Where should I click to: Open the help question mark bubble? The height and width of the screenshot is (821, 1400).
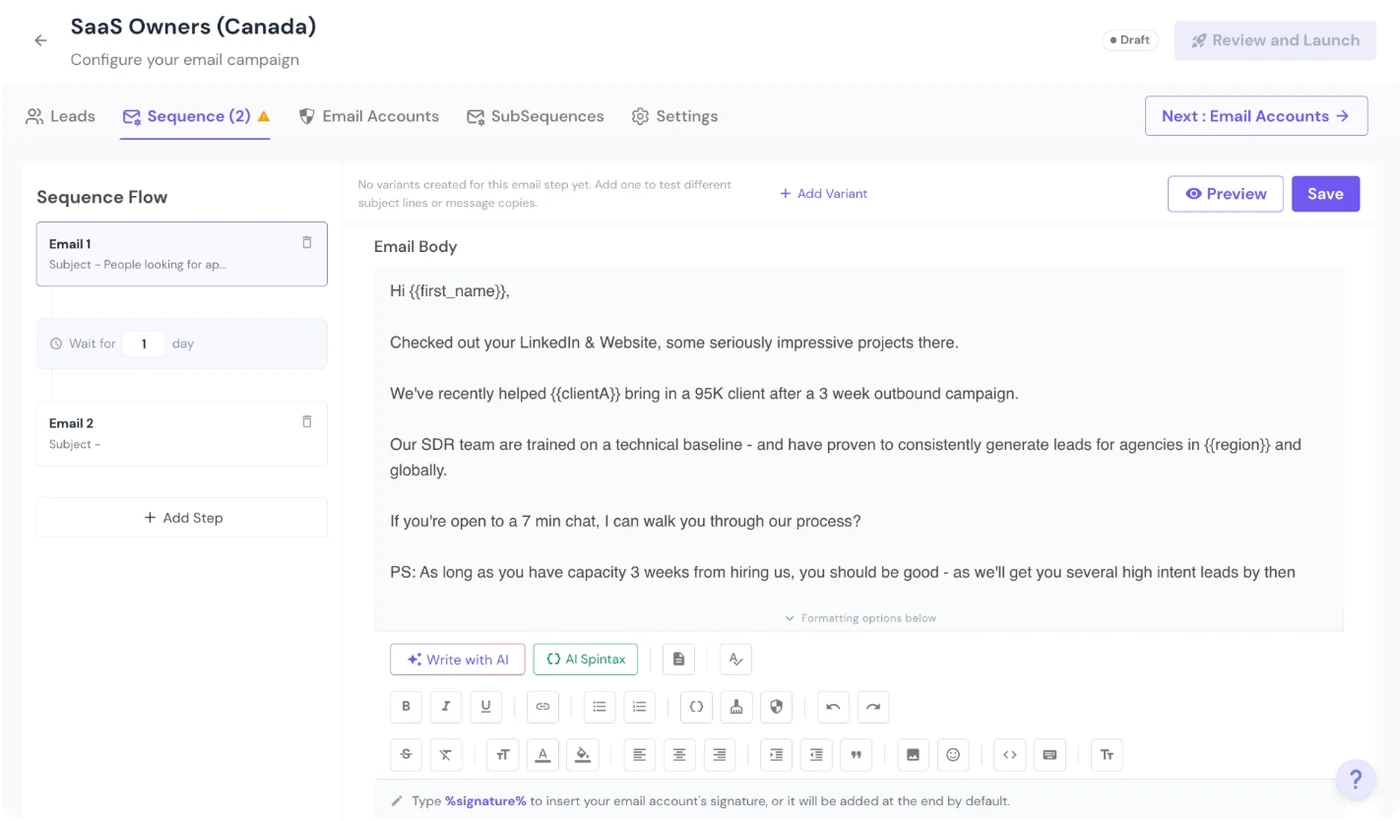[x=1356, y=779]
